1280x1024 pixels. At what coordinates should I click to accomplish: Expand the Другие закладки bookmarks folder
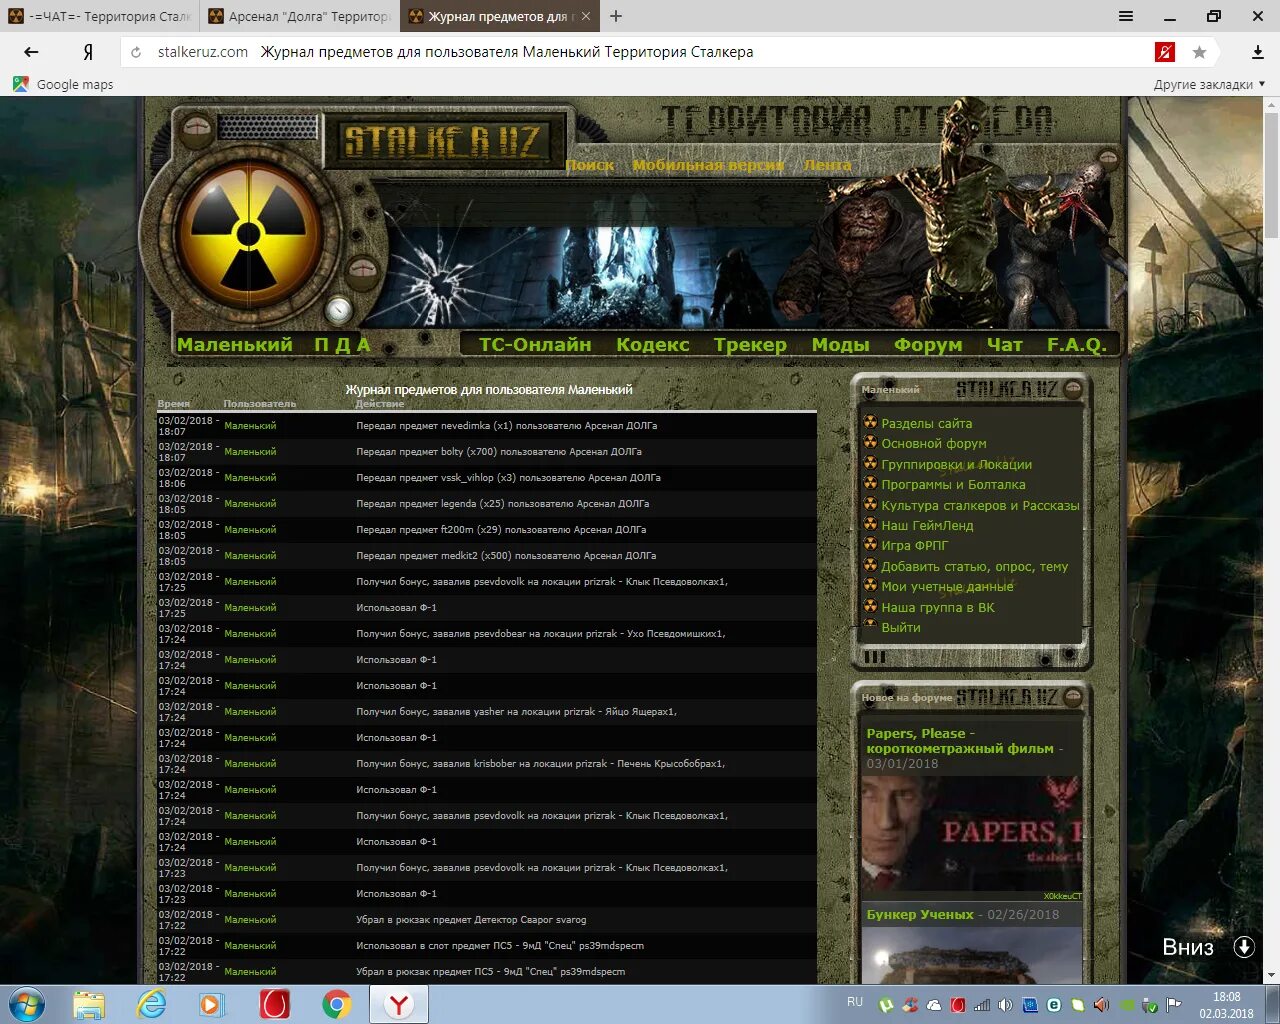coord(1209,85)
